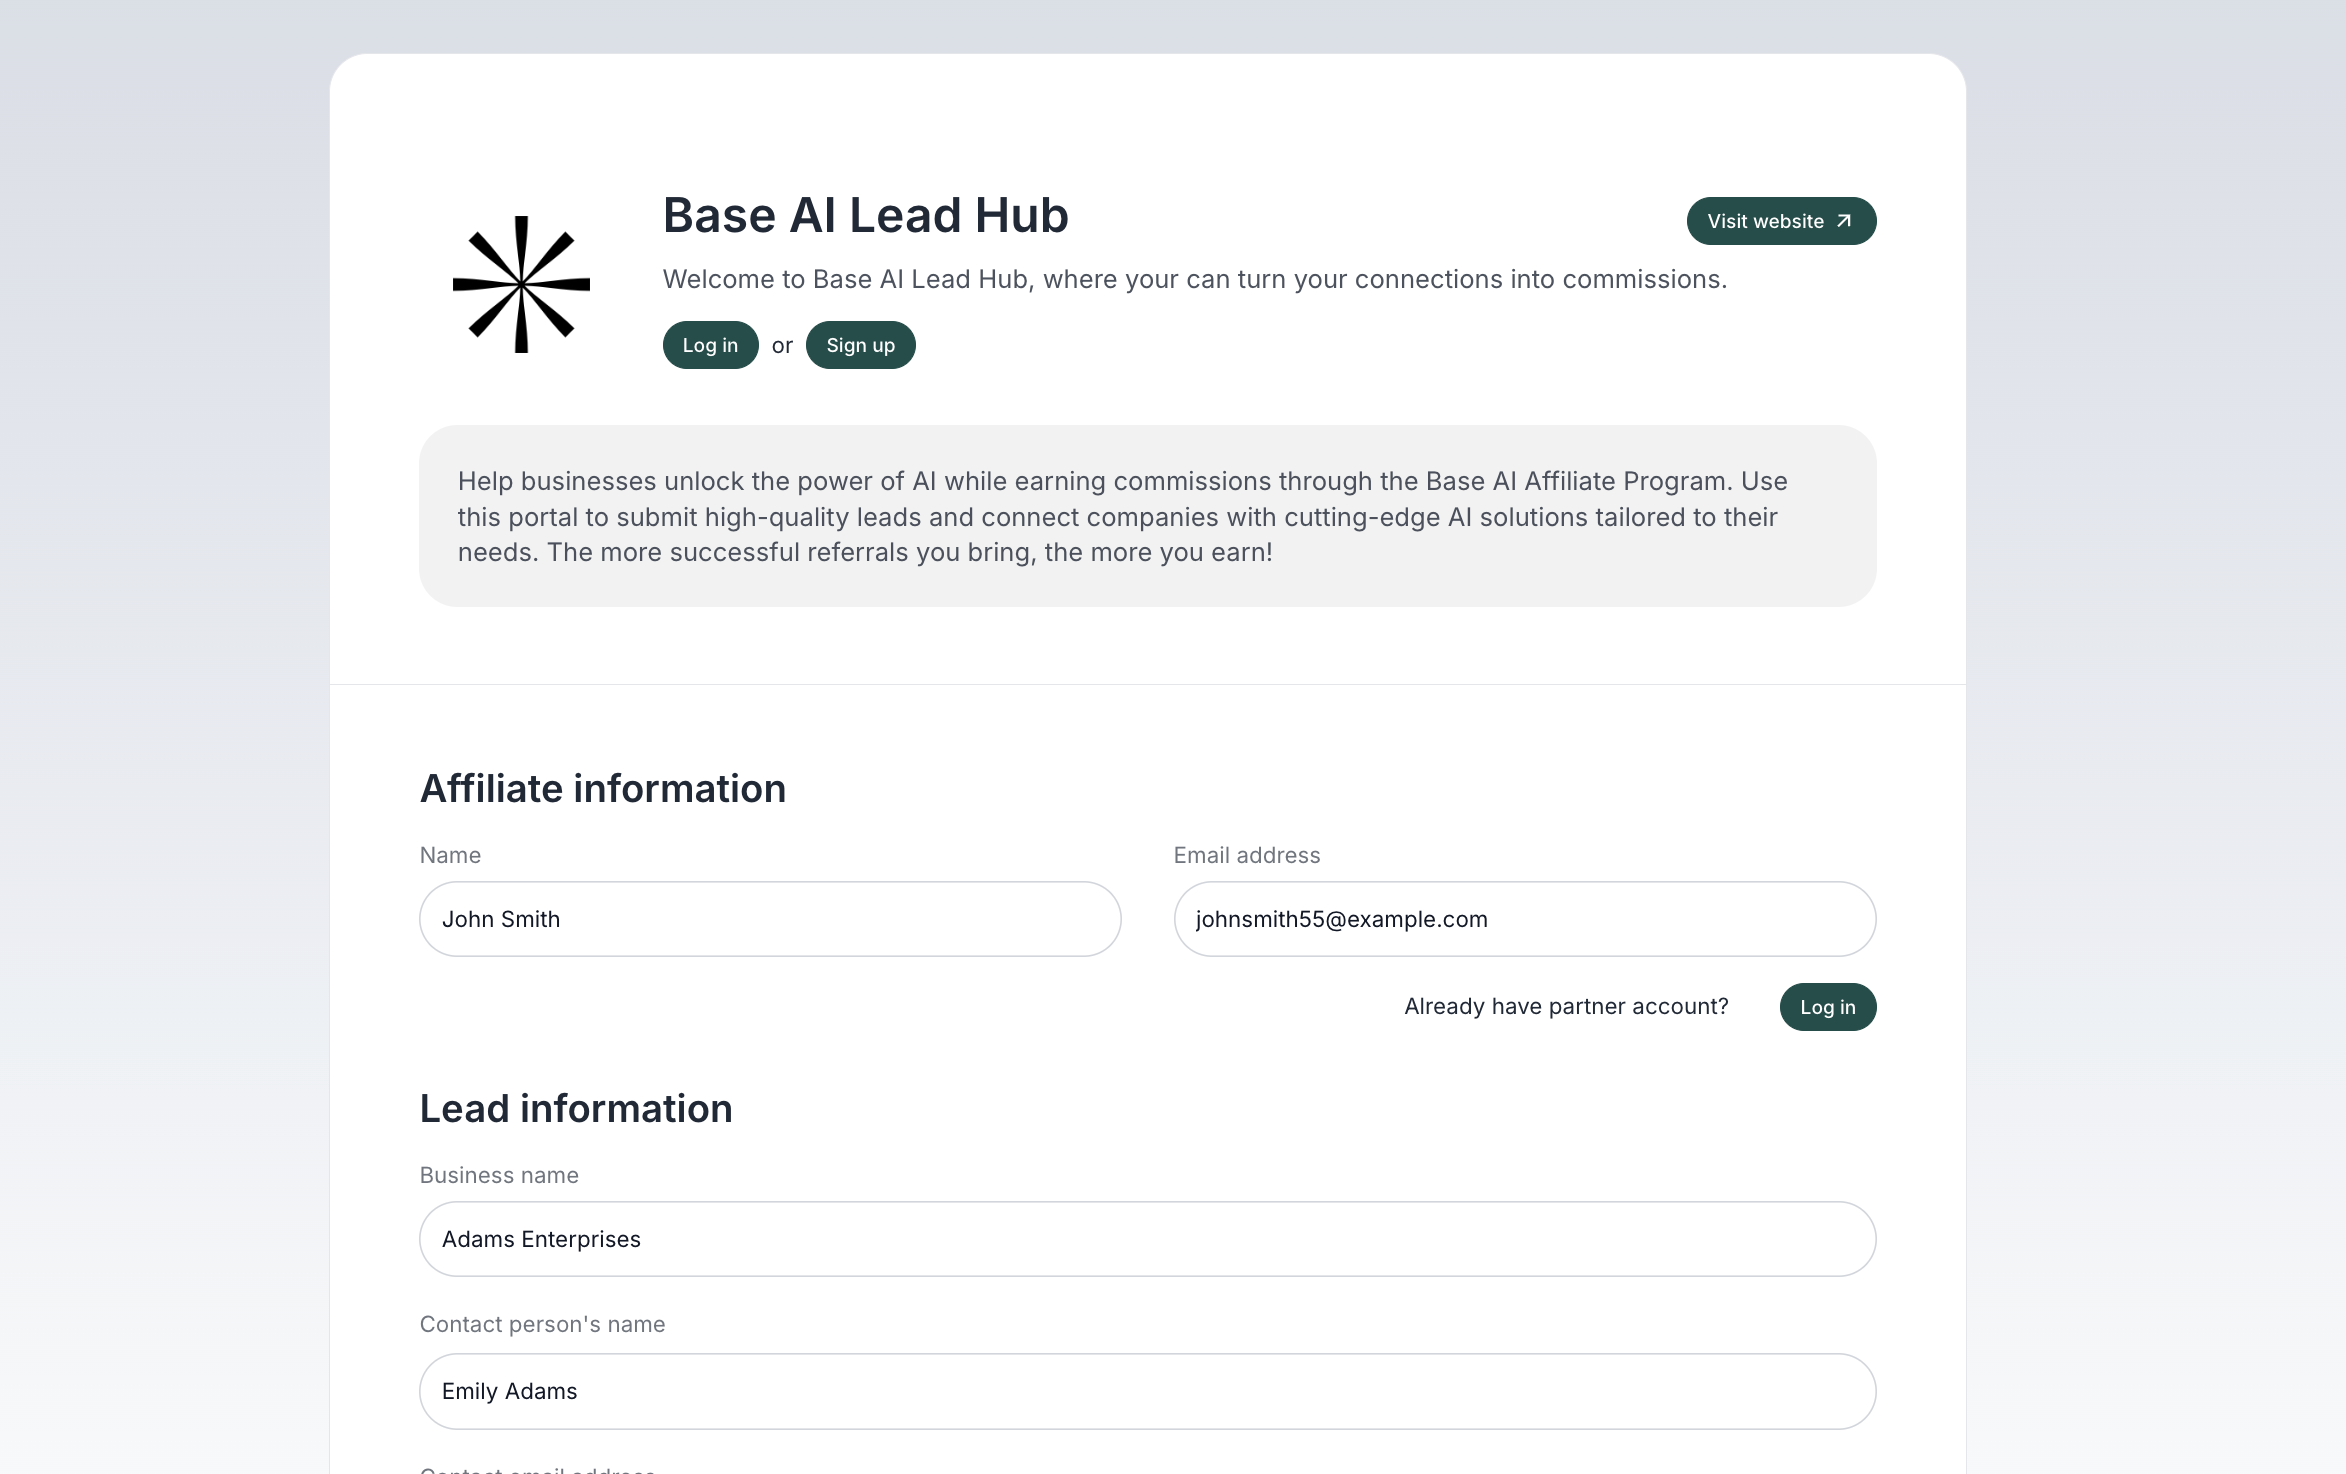Click the Name field label
Screen dimensions: 2346x1474
(450, 855)
